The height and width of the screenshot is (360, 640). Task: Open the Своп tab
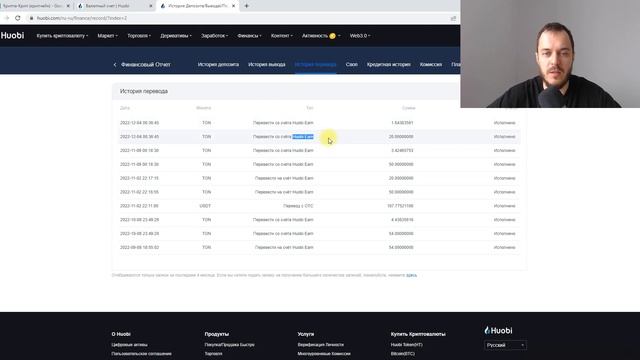pos(351,64)
